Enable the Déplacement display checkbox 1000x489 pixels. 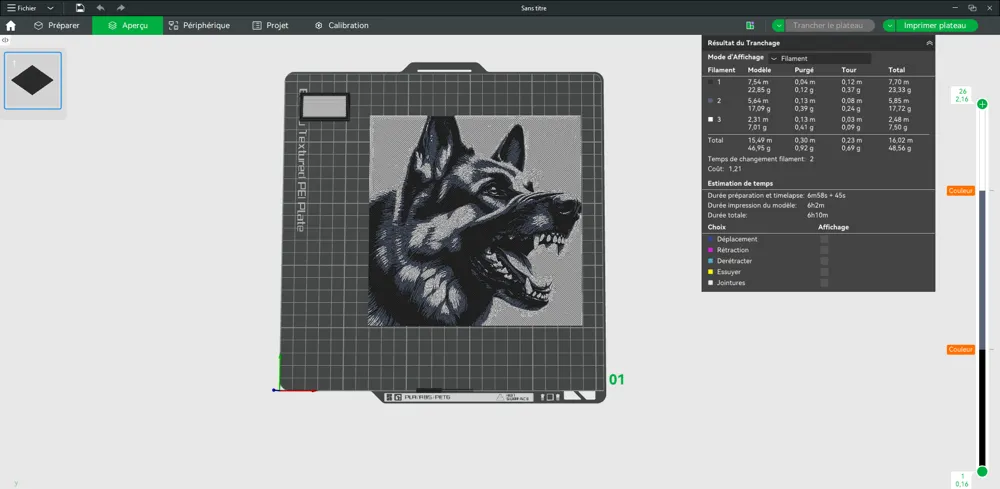824,239
